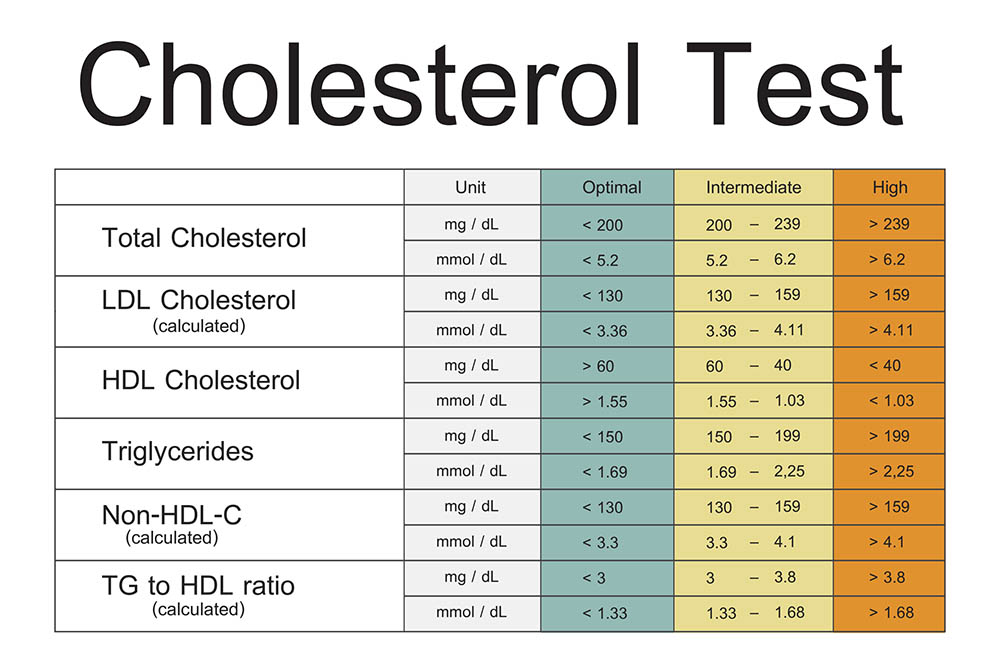1000x663 pixels.
Task: Click the Triglycerides row label
Action: (178, 451)
